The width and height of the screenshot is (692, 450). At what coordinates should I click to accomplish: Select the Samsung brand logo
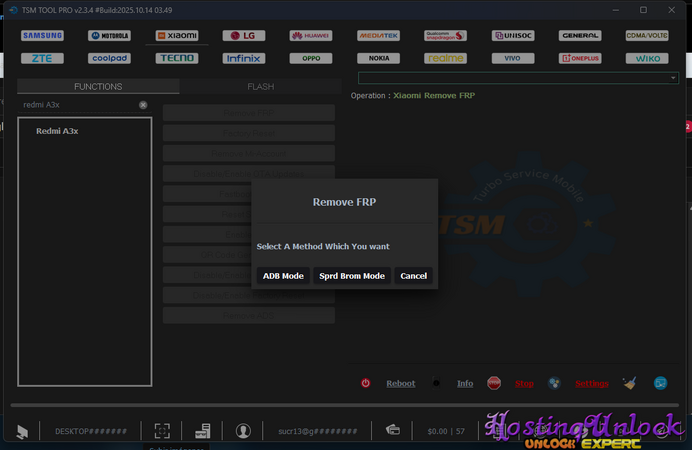tap(42, 35)
